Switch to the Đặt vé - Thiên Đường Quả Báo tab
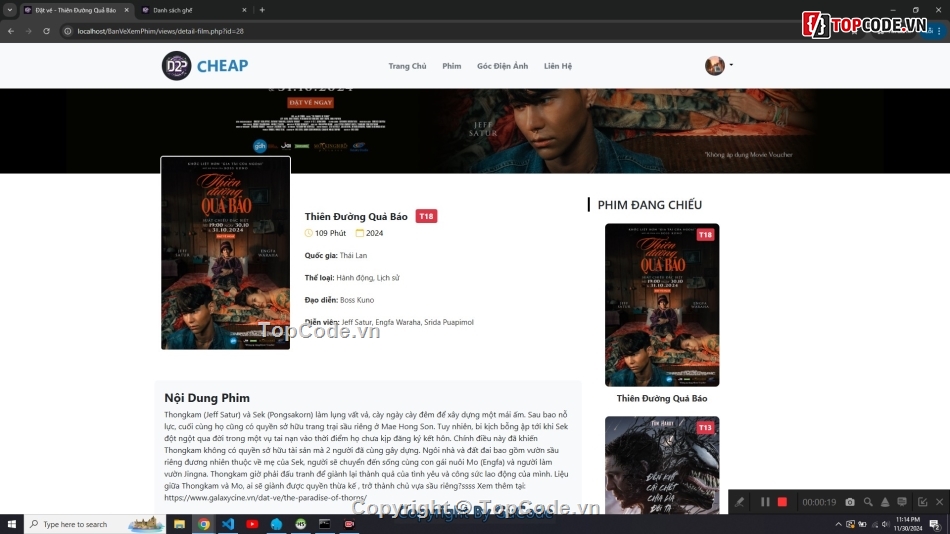Screen dimensions: 950x534 coord(76,10)
